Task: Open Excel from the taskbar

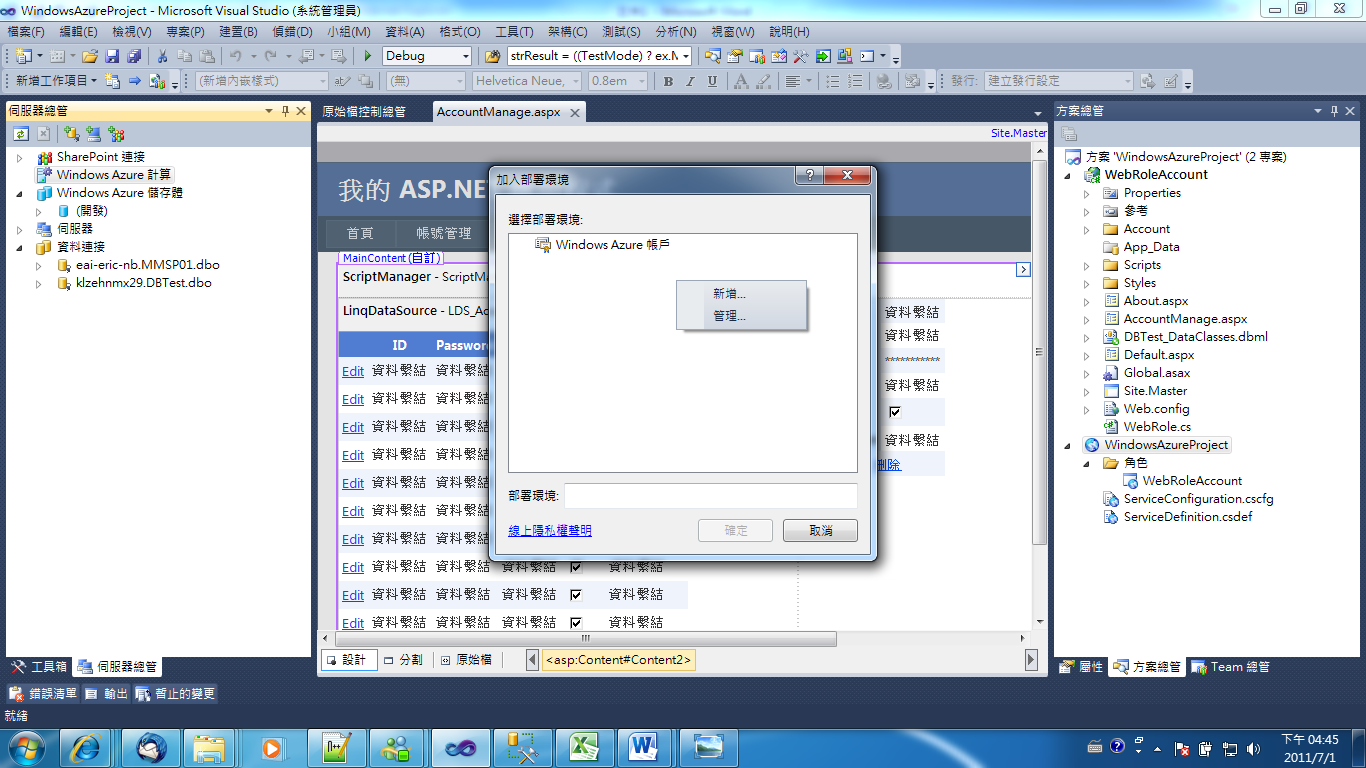Action: [x=583, y=747]
